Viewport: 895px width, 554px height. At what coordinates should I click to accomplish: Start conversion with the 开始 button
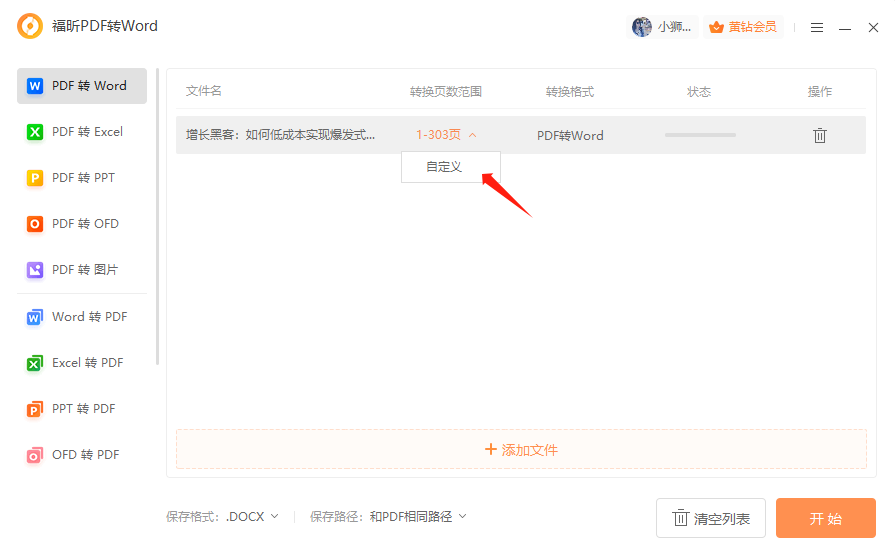tap(825, 518)
